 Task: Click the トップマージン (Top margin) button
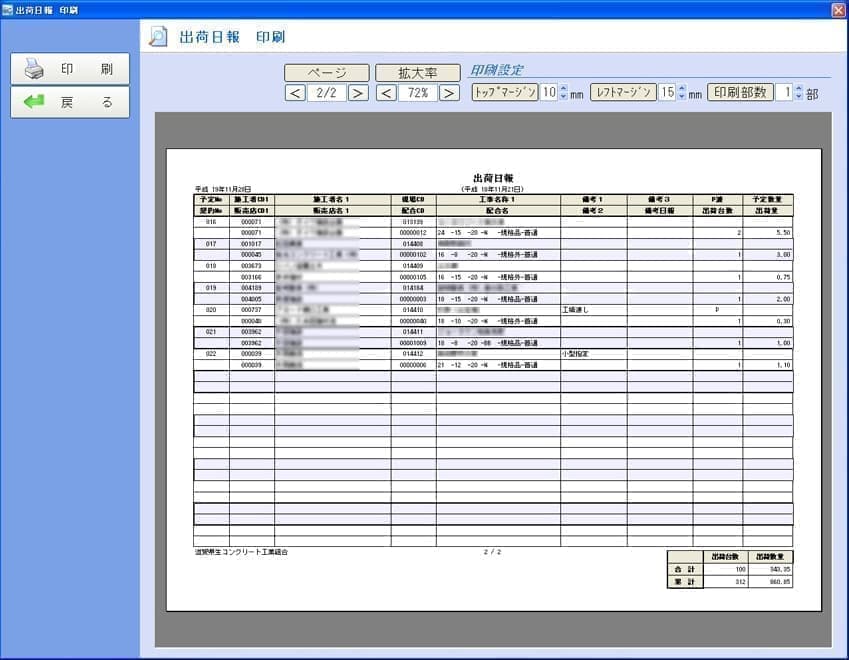(x=505, y=92)
